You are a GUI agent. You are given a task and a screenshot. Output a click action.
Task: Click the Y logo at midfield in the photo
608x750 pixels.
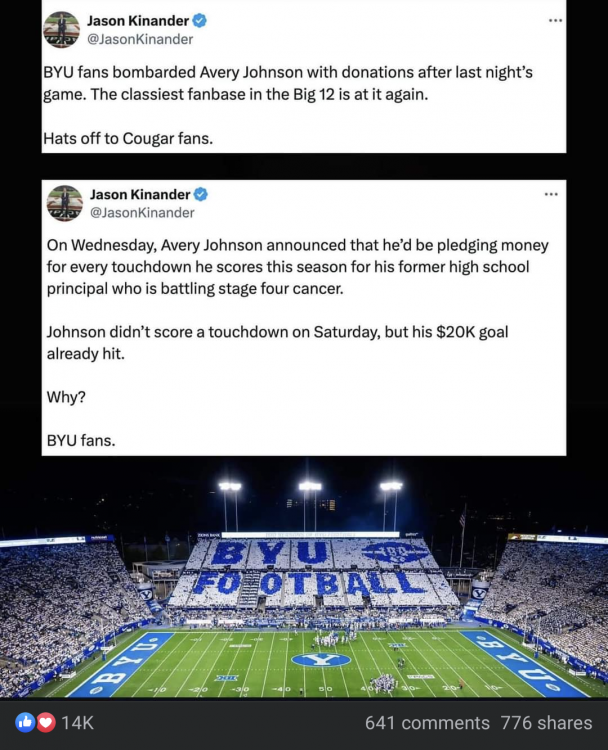(321, 659)
